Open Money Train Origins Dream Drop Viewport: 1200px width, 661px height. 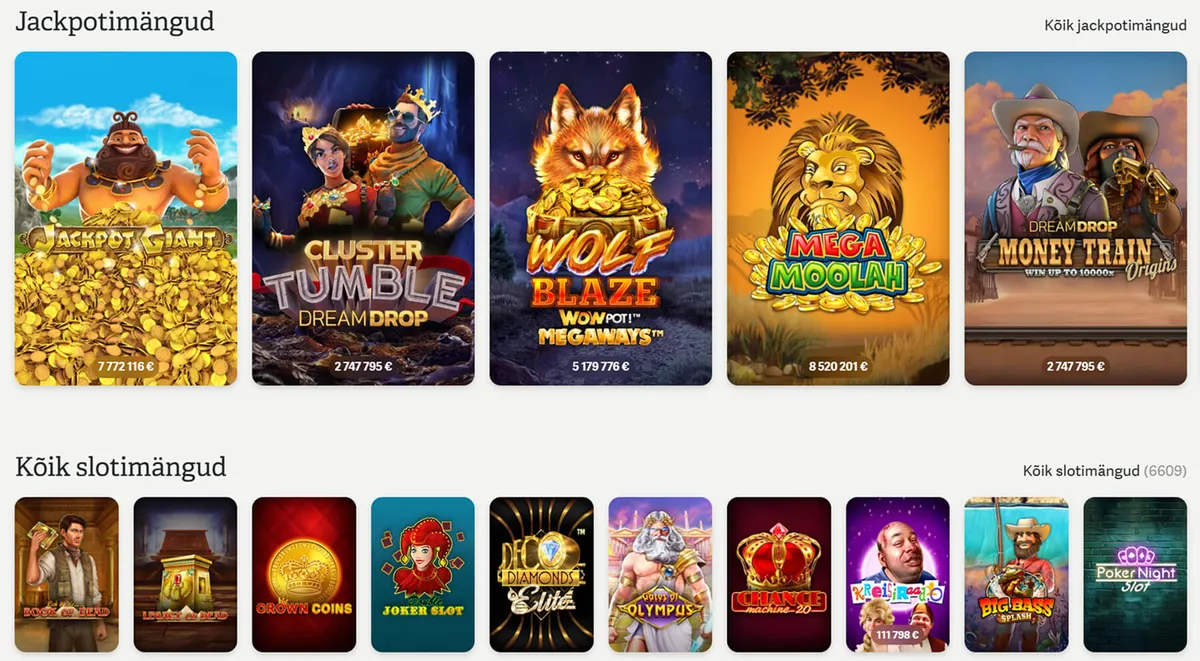tap(1075, 218)
